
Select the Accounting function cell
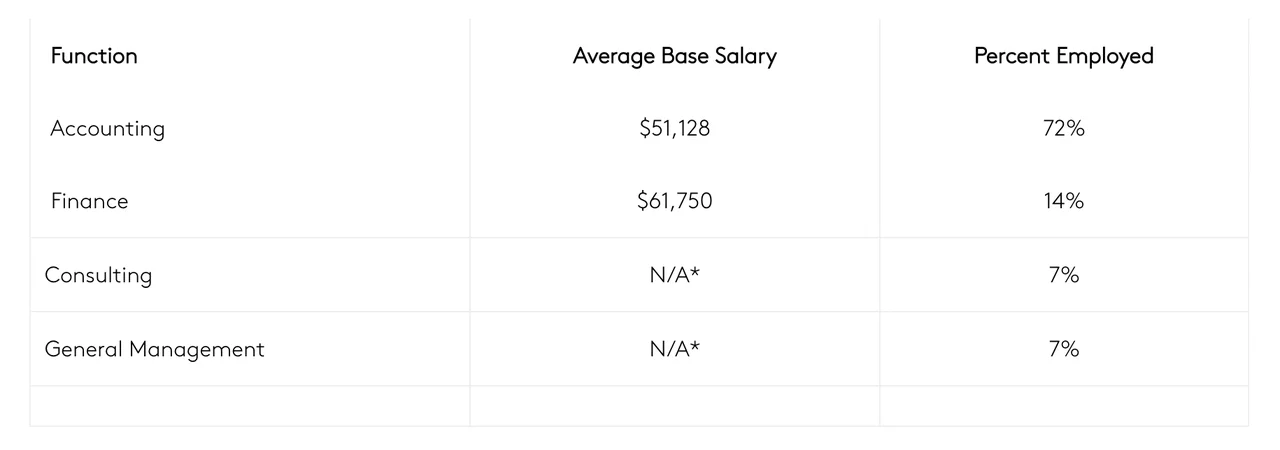(x=107, y=129)
